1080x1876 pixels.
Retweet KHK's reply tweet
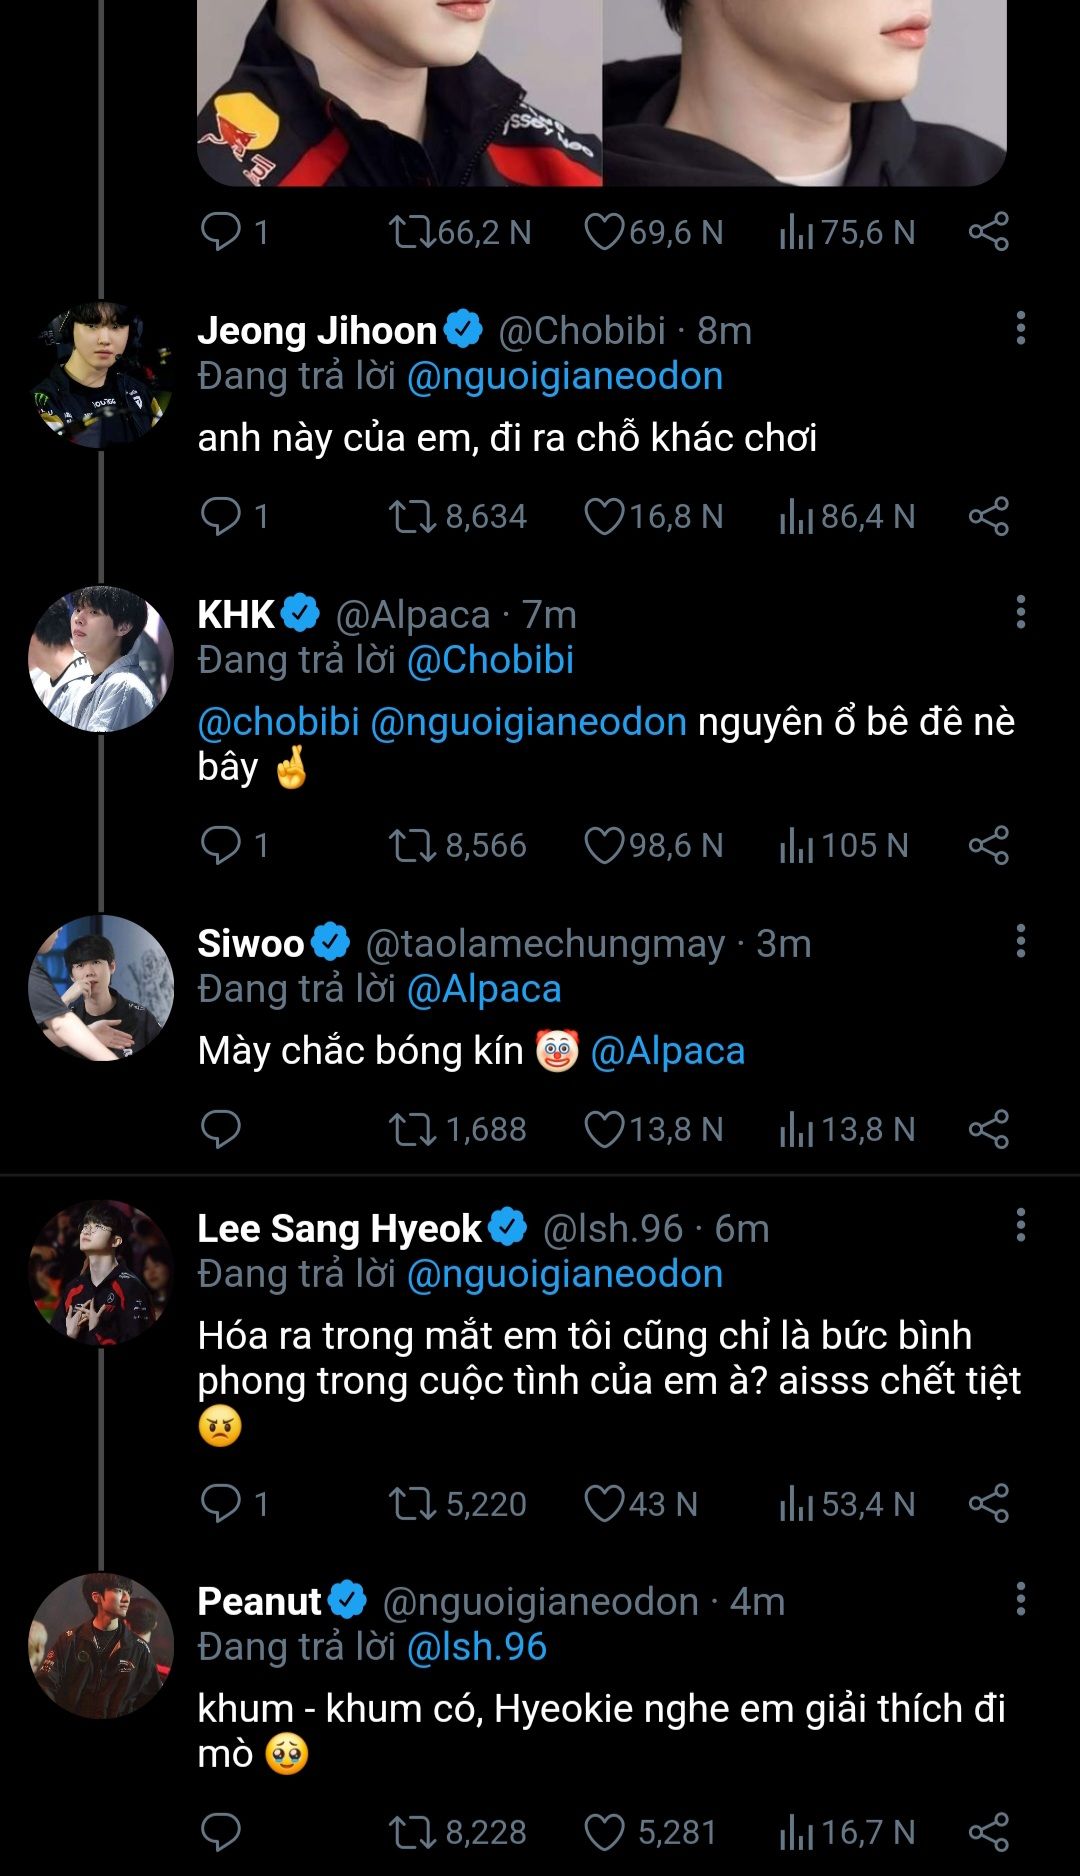pyautogui.click(x=411, y=846)
